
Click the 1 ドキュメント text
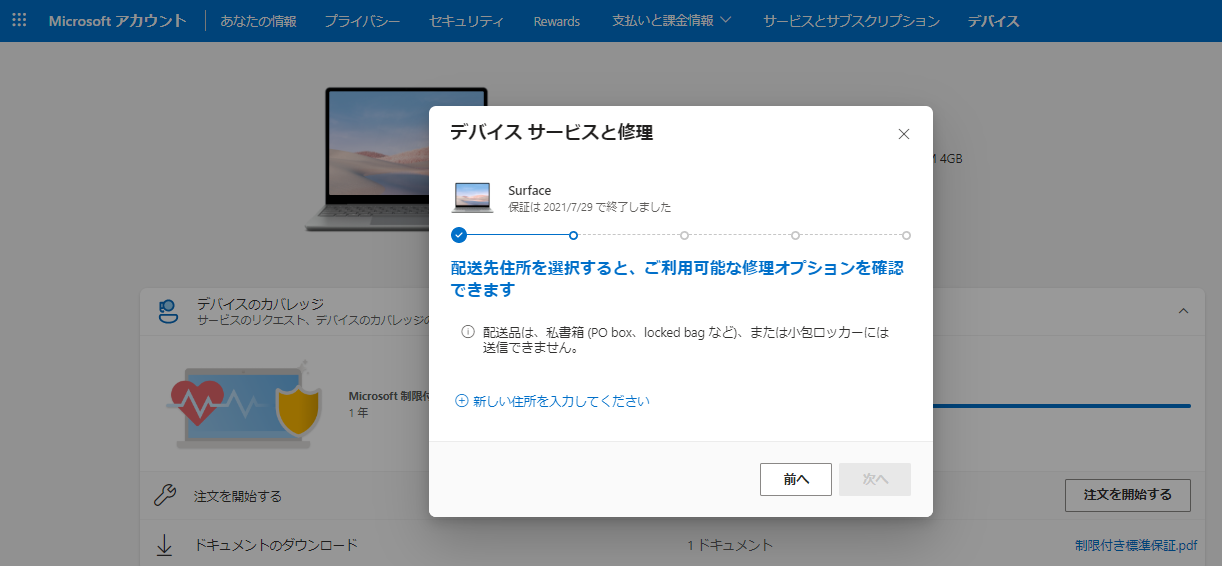coord(730,545)
